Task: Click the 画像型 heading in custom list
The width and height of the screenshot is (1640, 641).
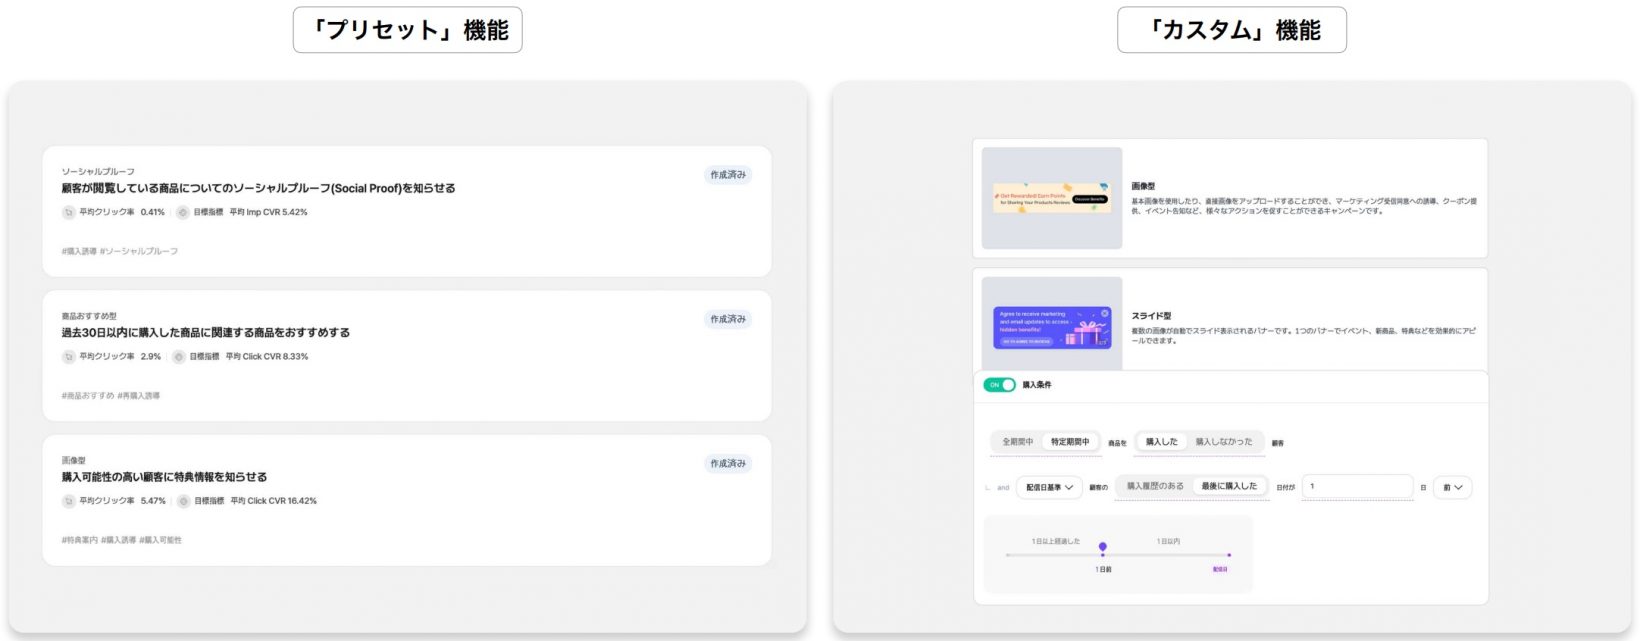Action: [1143, 186]
